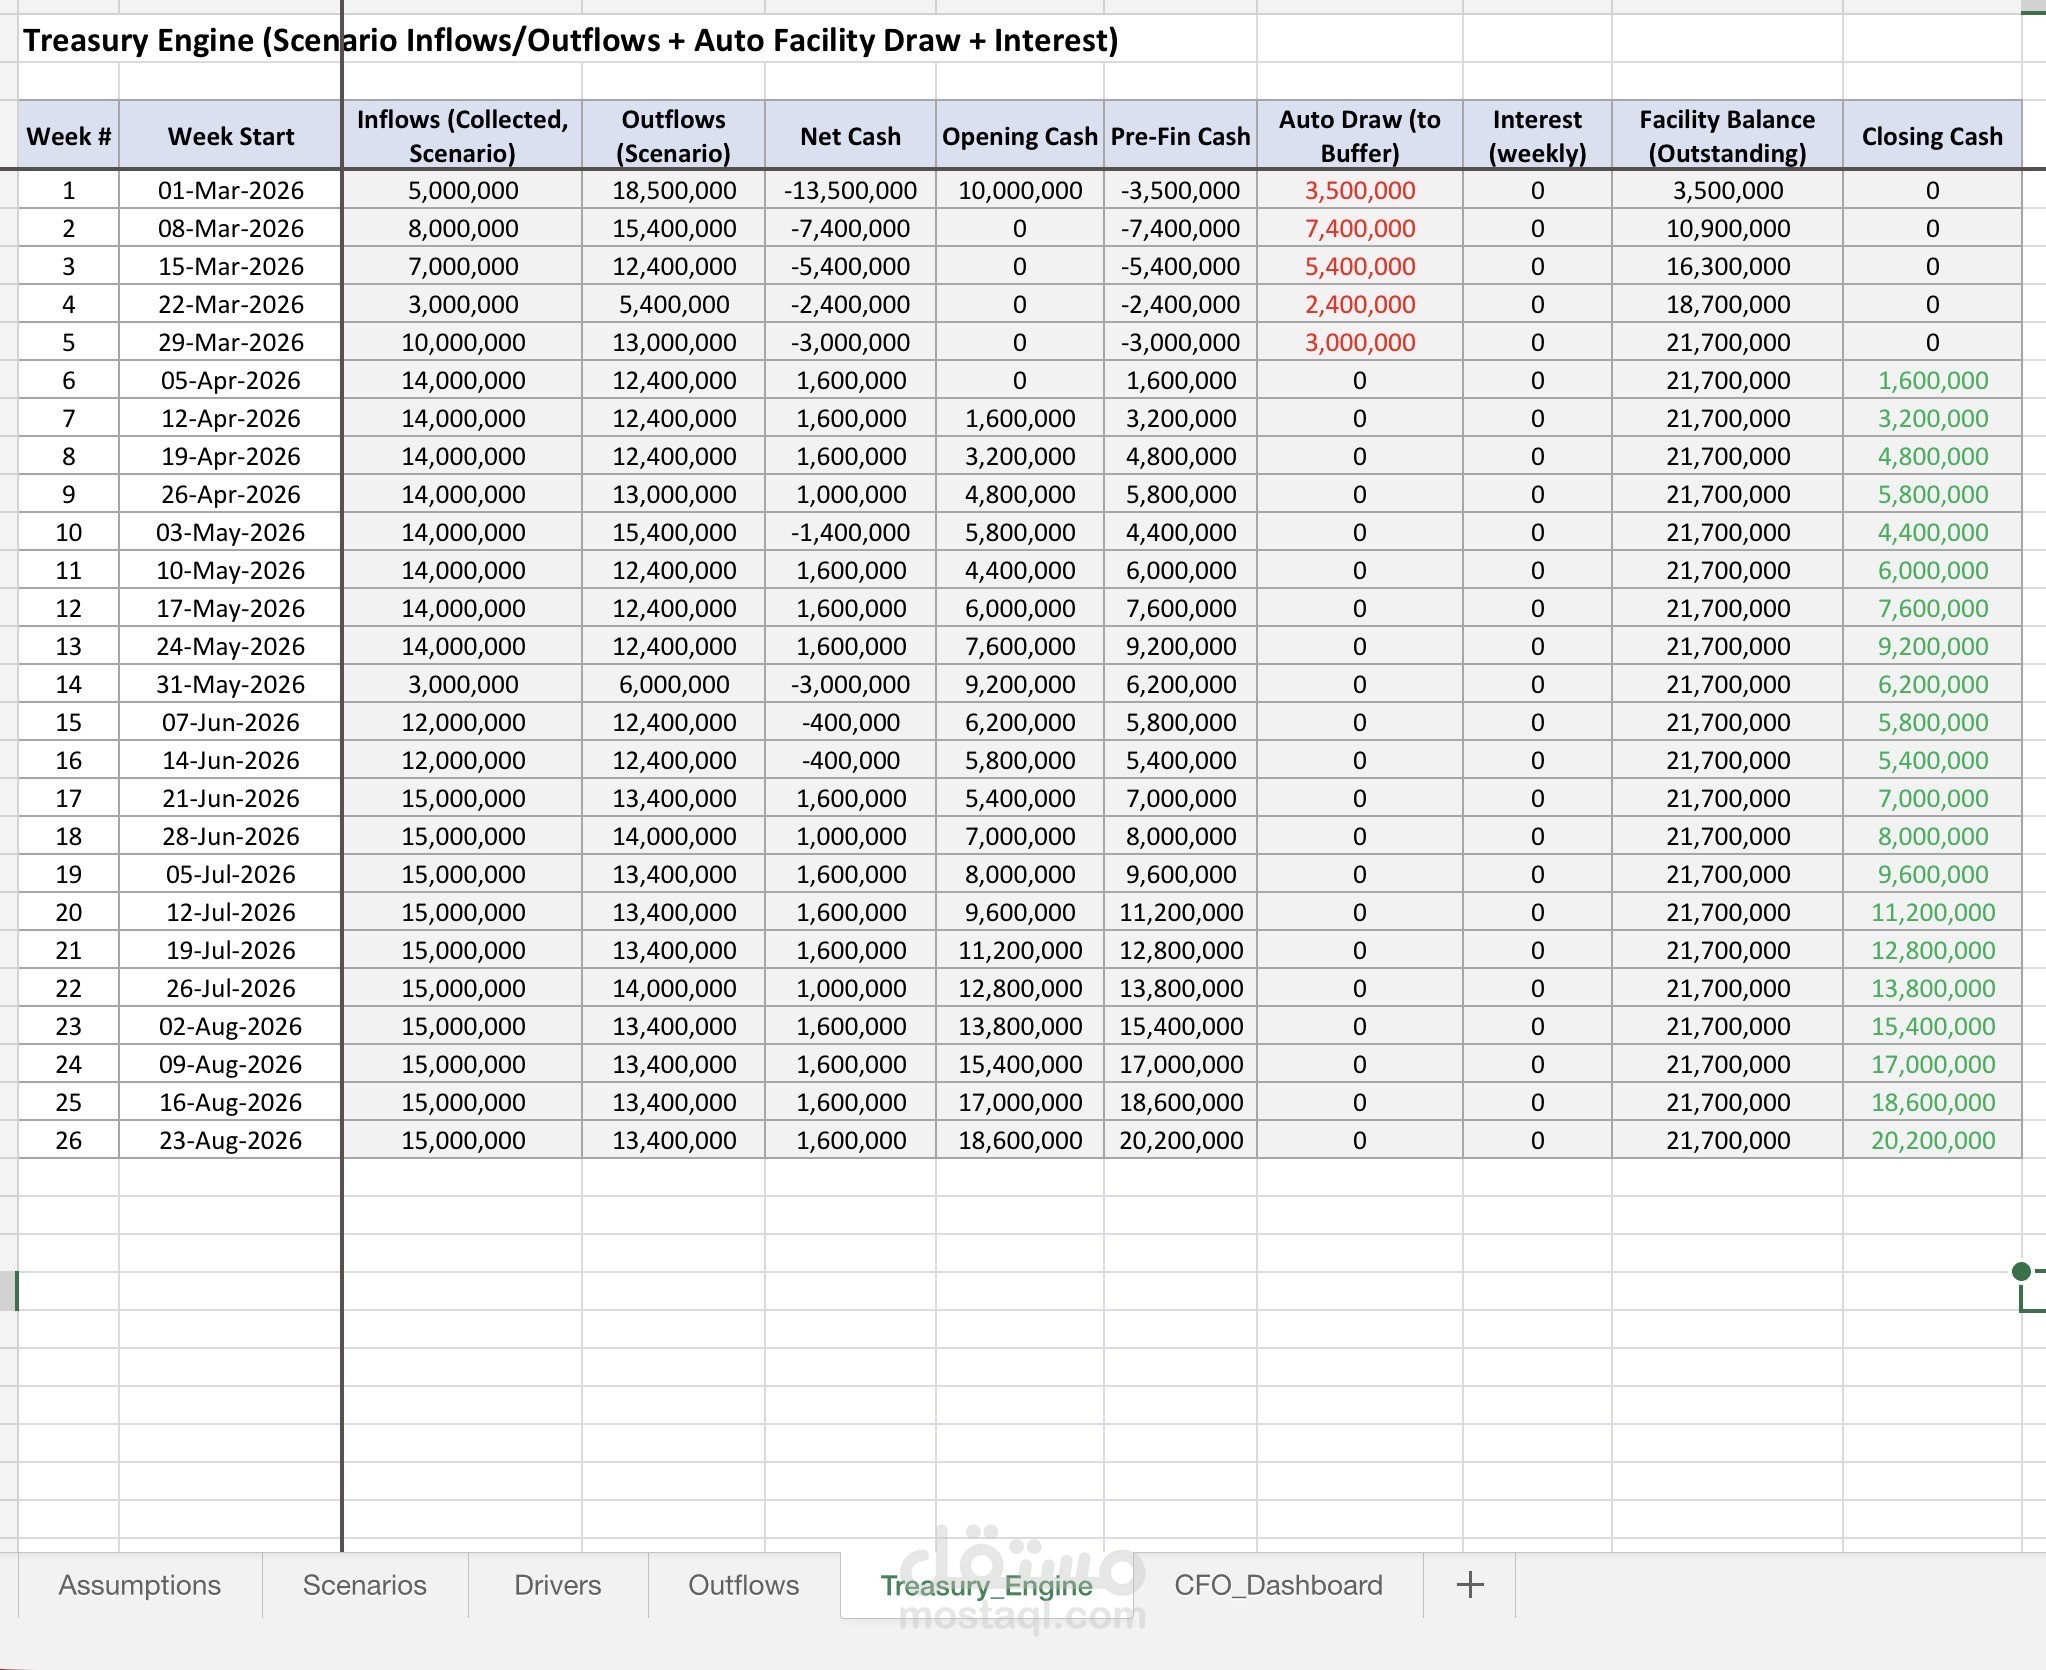Select the Closing Cash header cell
The width and height of the screenshot is (2046, 1670).
click(1931, 136)
